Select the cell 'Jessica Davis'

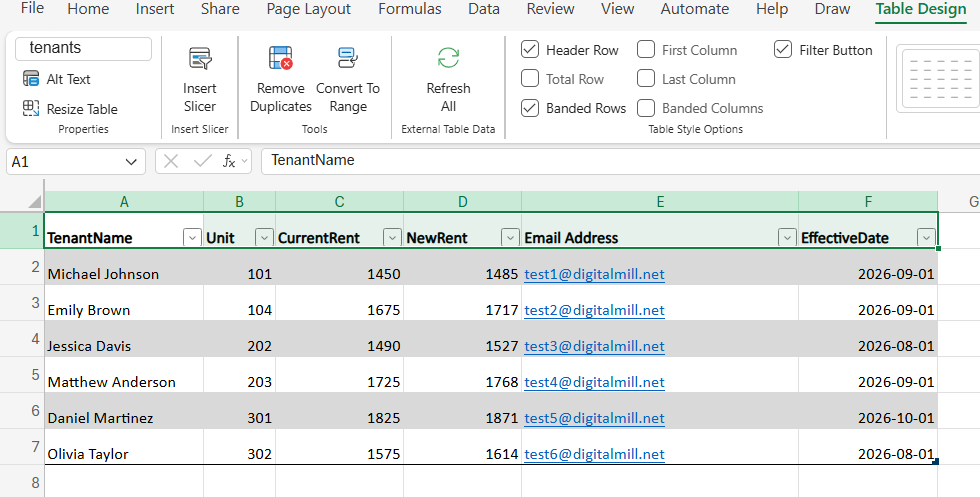[124, 339]
